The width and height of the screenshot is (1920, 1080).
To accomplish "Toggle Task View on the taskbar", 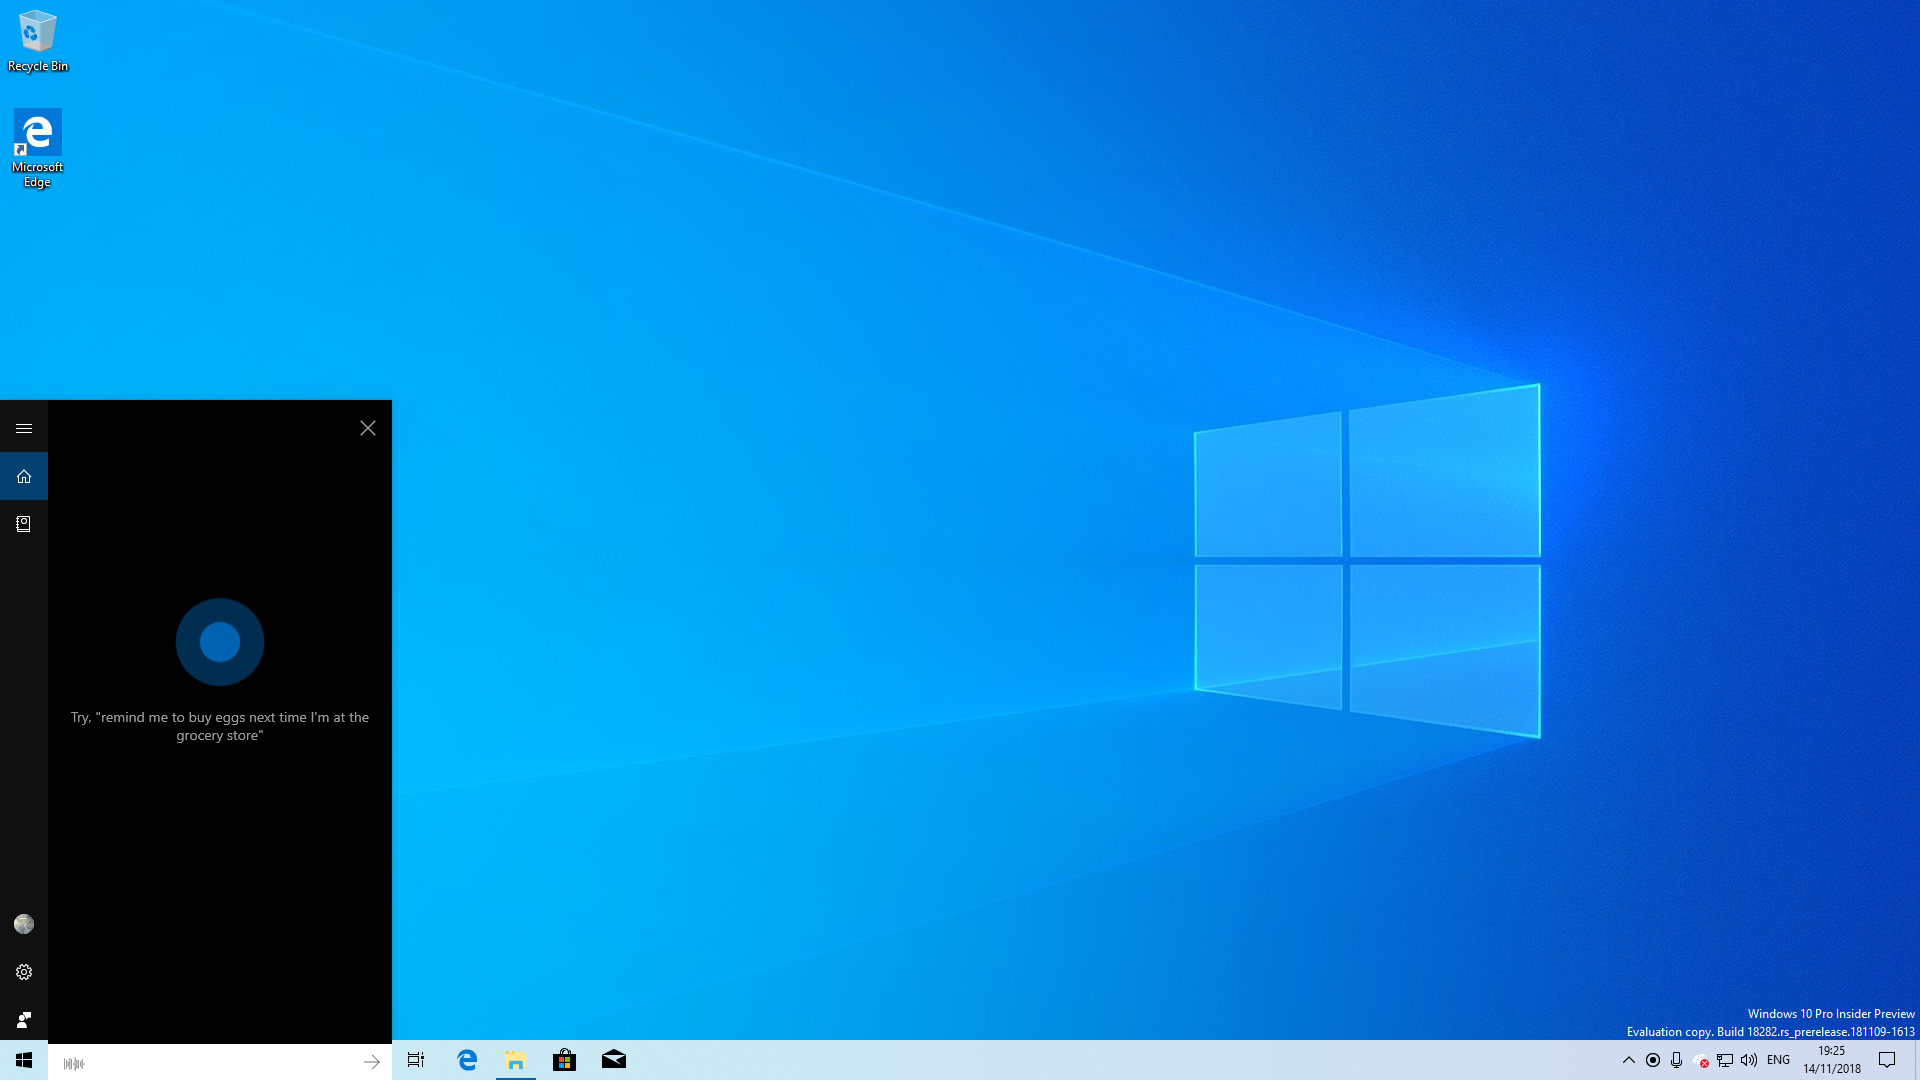I will (416, 1062).
